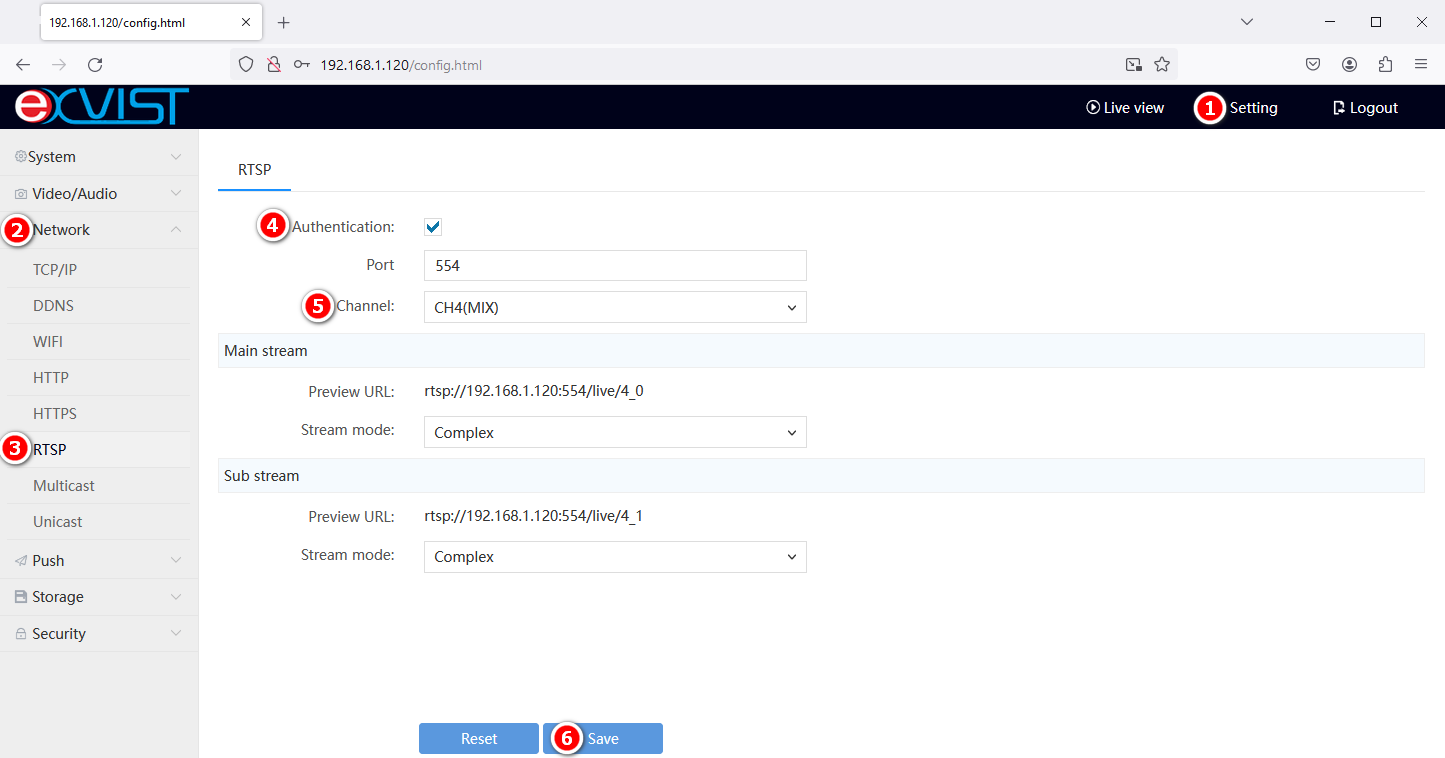Uncheck the Authentication checkbox
Screen dimensions: 1445x758
(x=433, y=227)
